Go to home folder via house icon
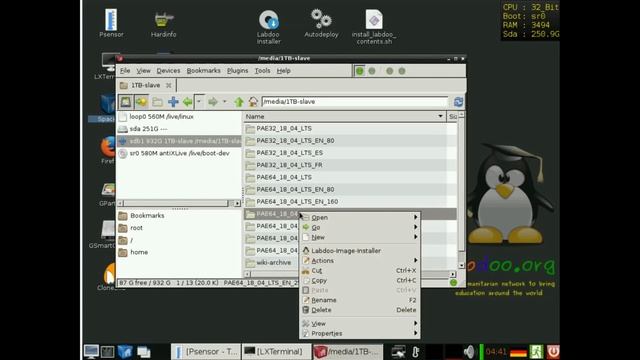Viewport: 640px width, 360px height. pyautogui.click(x=253, y=102)
